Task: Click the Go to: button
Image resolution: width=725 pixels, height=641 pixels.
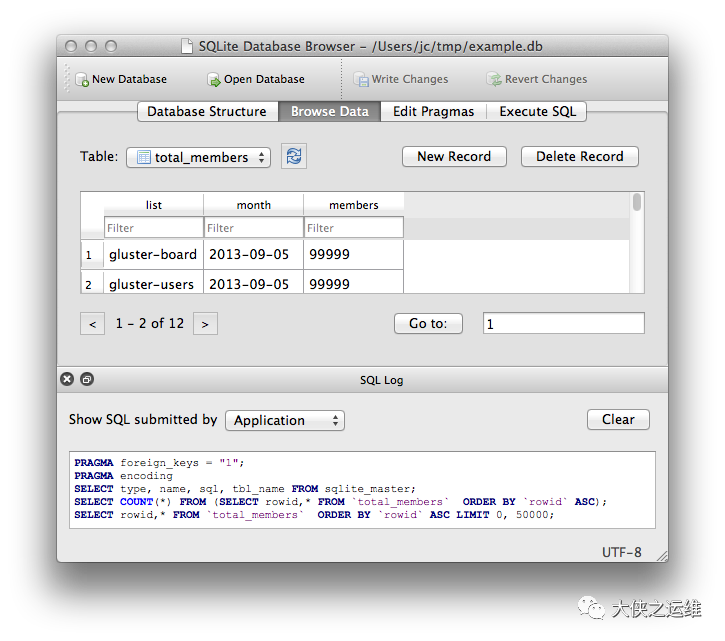Action: click(428, 323)
